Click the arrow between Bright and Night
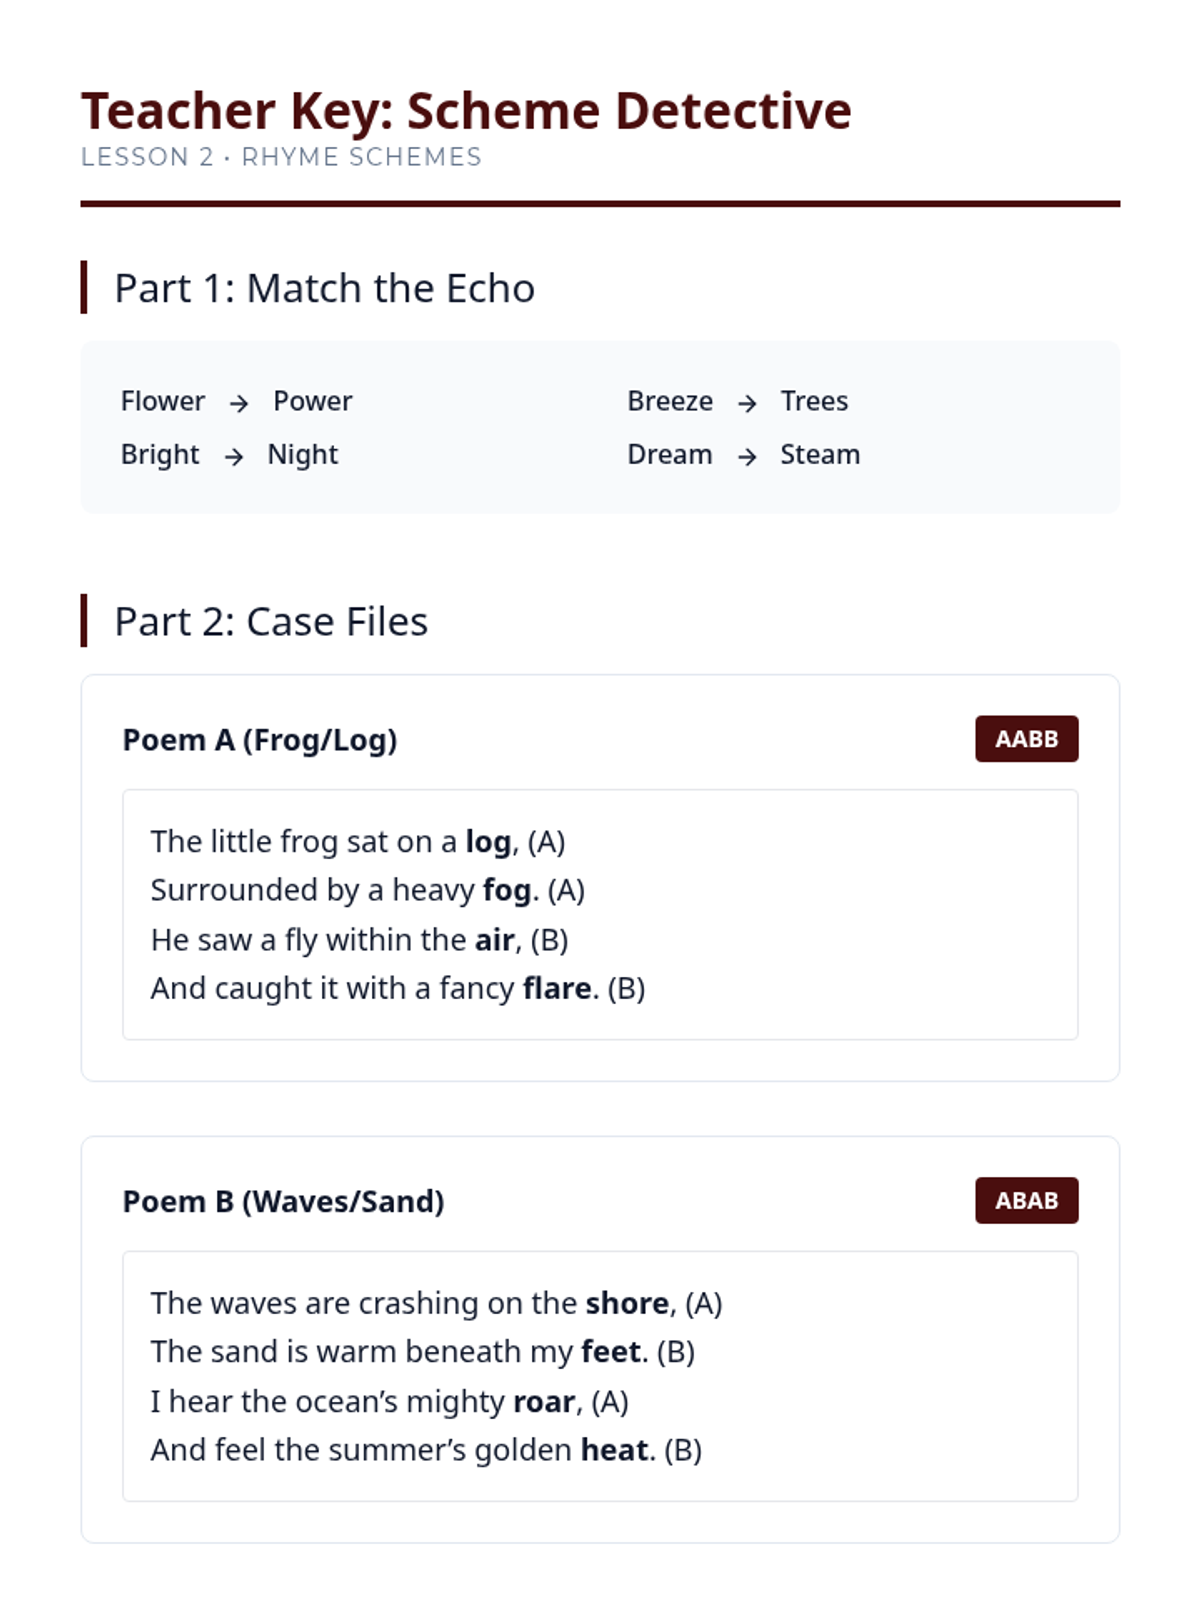 234,457
